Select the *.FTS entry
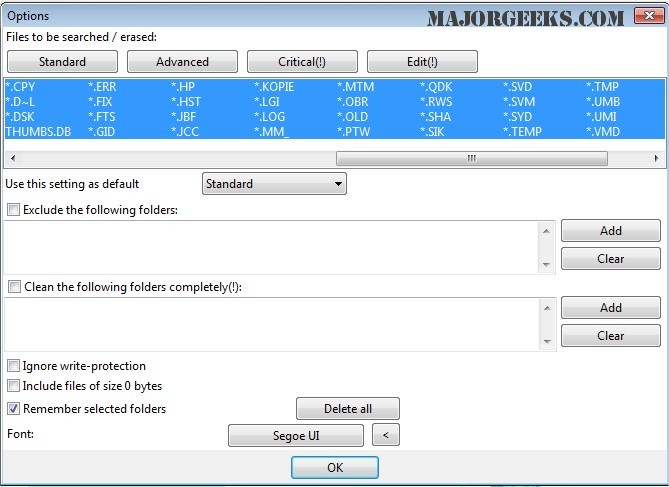669x487 pixels. [x=102, y=117]
